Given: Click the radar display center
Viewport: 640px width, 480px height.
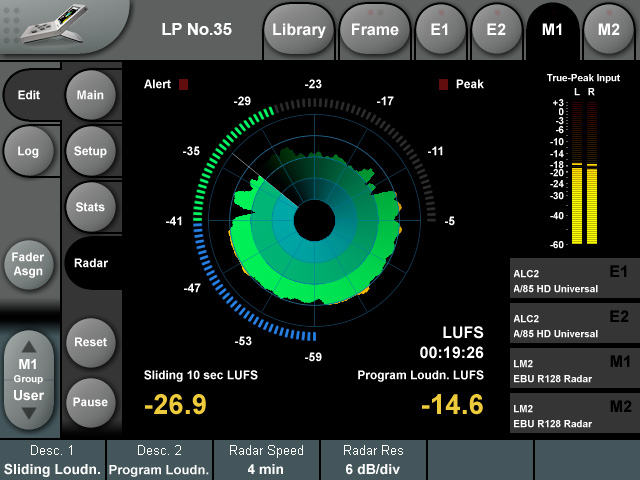Looking at the screenshot, I should point(314,221).
